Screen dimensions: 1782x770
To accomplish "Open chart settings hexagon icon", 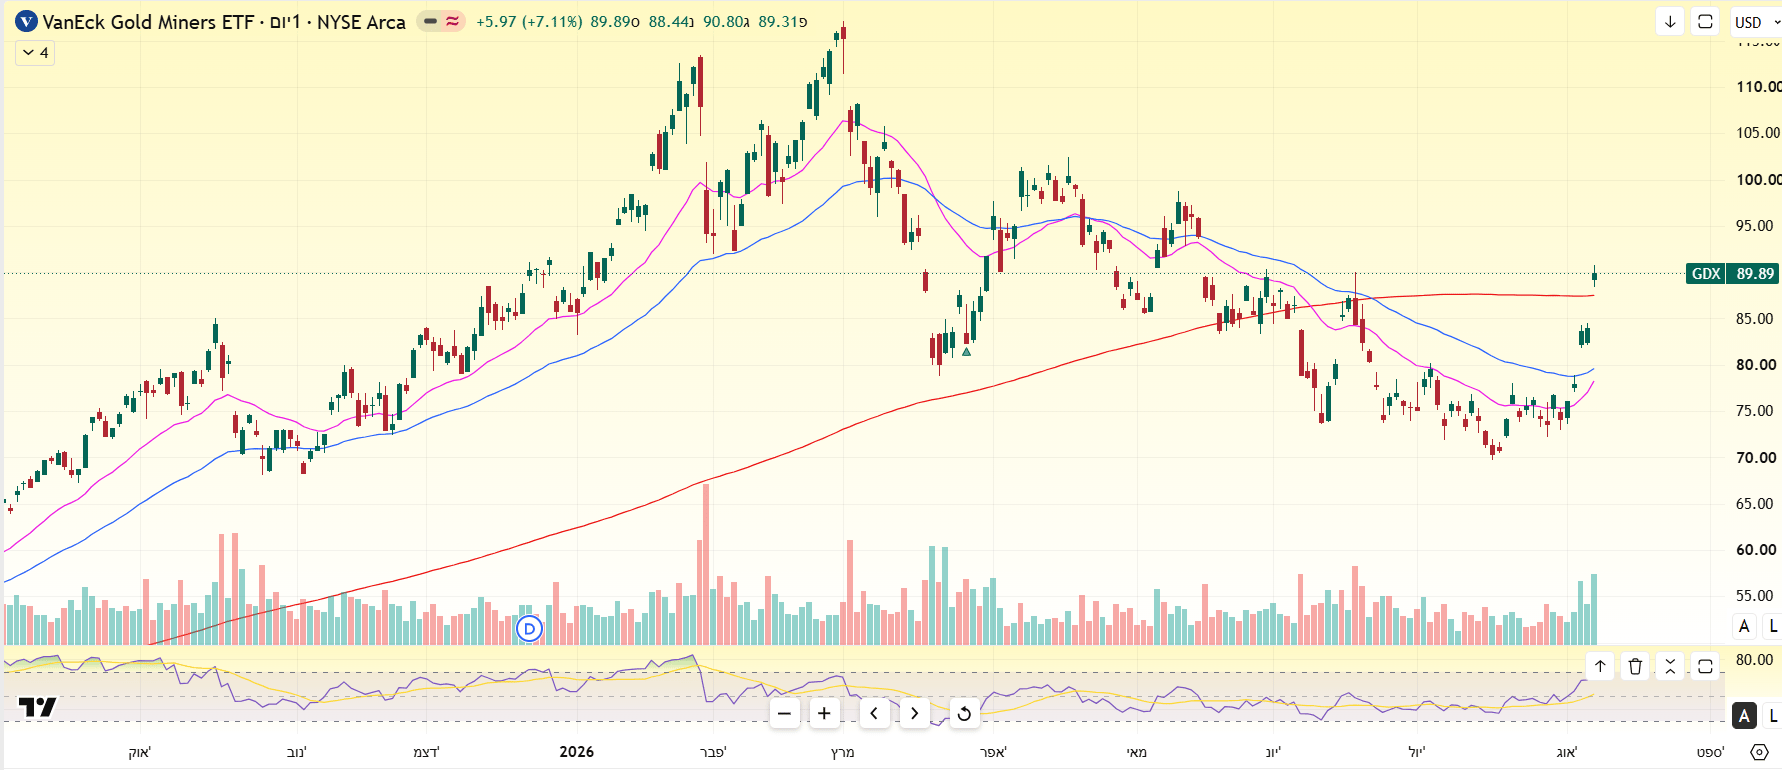I will (x=1759, y=752).
